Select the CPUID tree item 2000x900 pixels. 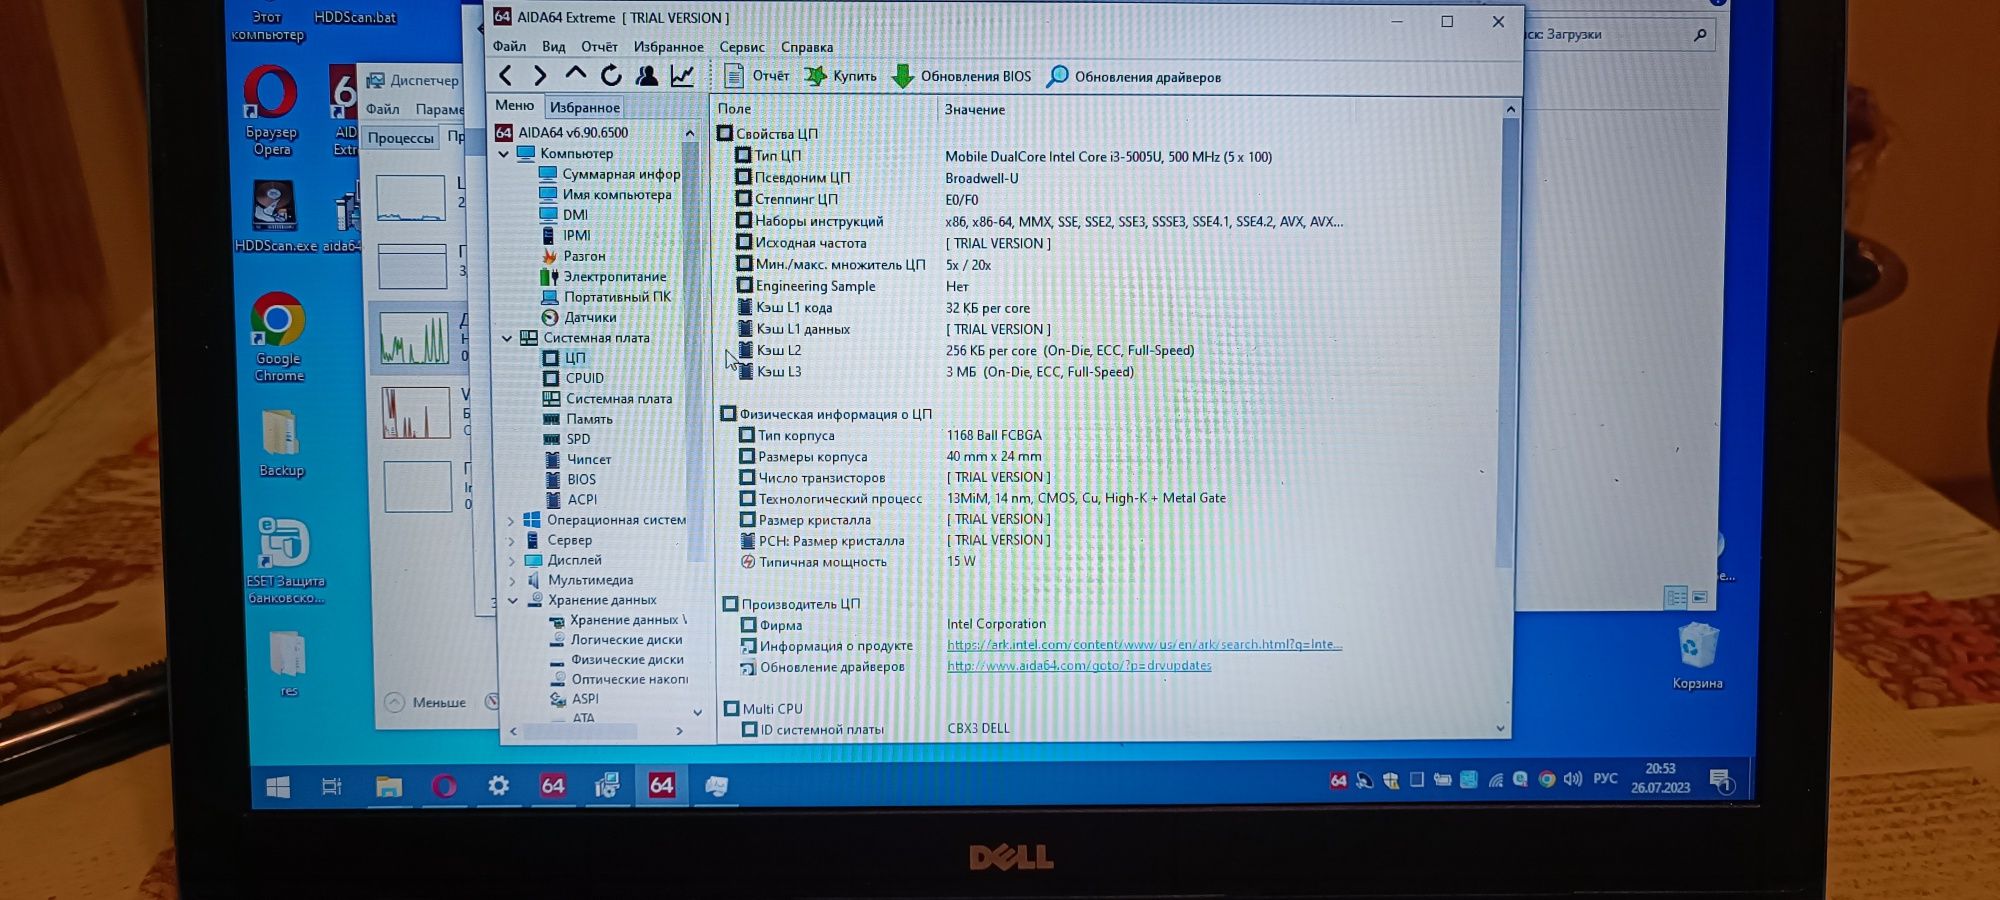(x=574, y=378)
